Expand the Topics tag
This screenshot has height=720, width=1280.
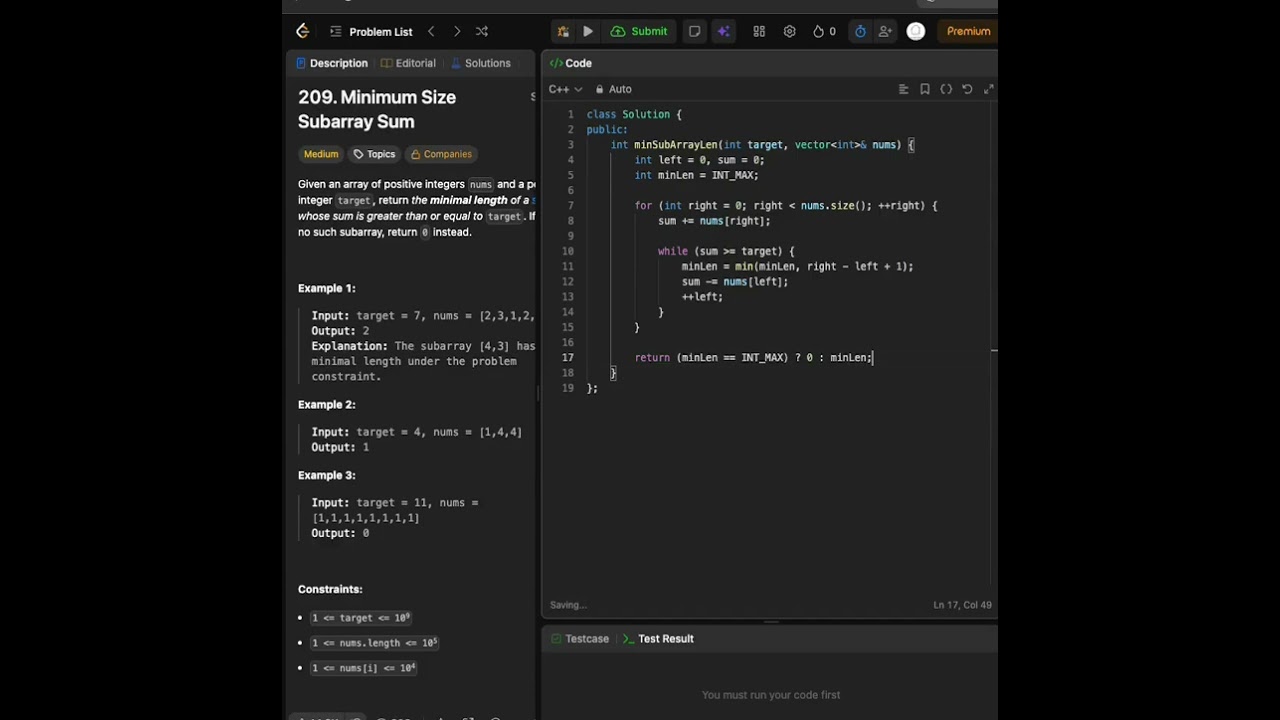click(x=374, y=154)
